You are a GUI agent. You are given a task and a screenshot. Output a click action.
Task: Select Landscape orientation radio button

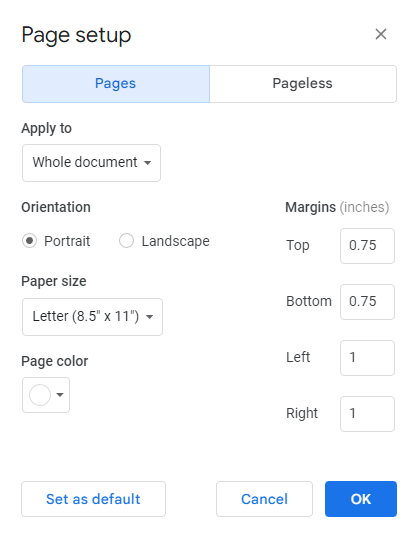(126, 241)
